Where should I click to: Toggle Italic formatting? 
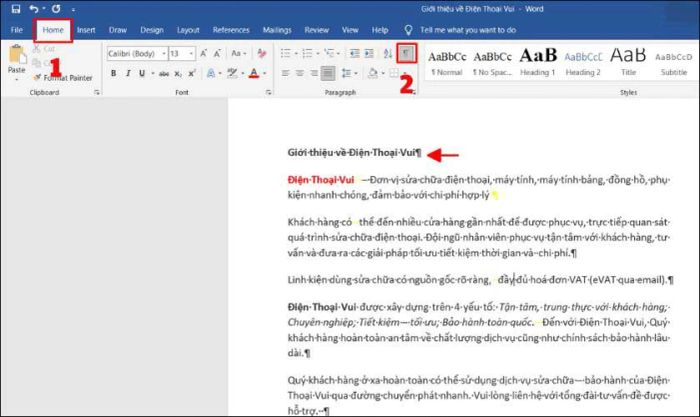[128, 73]
